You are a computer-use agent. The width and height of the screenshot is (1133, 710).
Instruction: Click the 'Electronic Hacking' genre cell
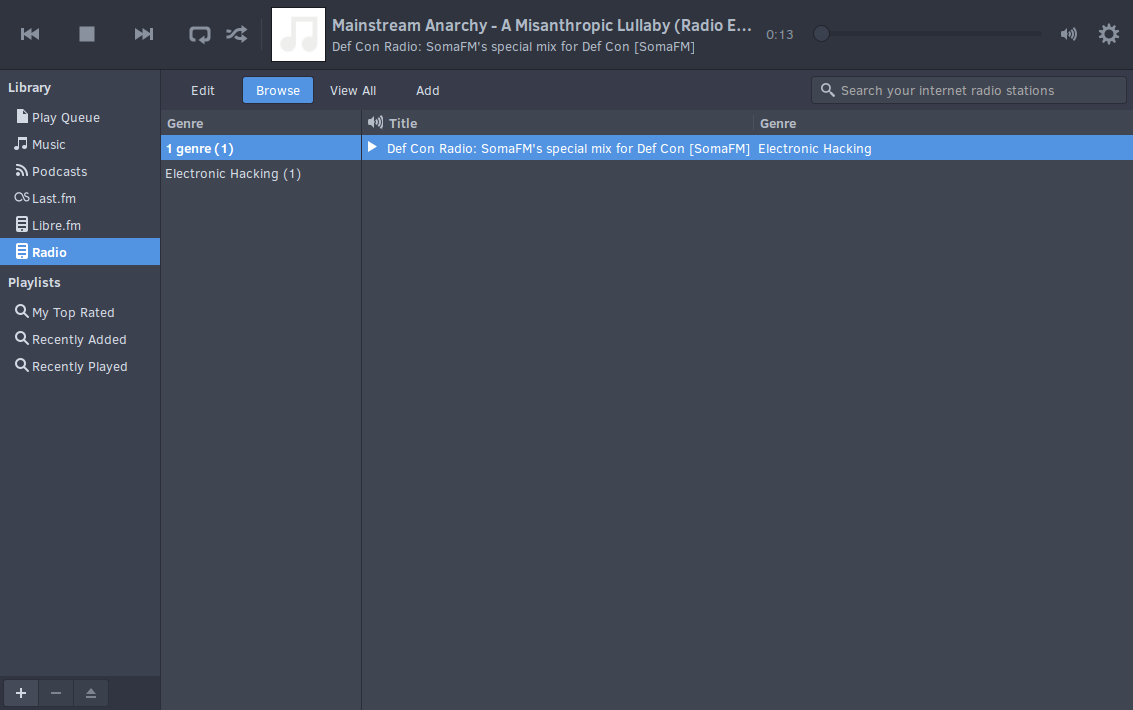click(814, 148)
